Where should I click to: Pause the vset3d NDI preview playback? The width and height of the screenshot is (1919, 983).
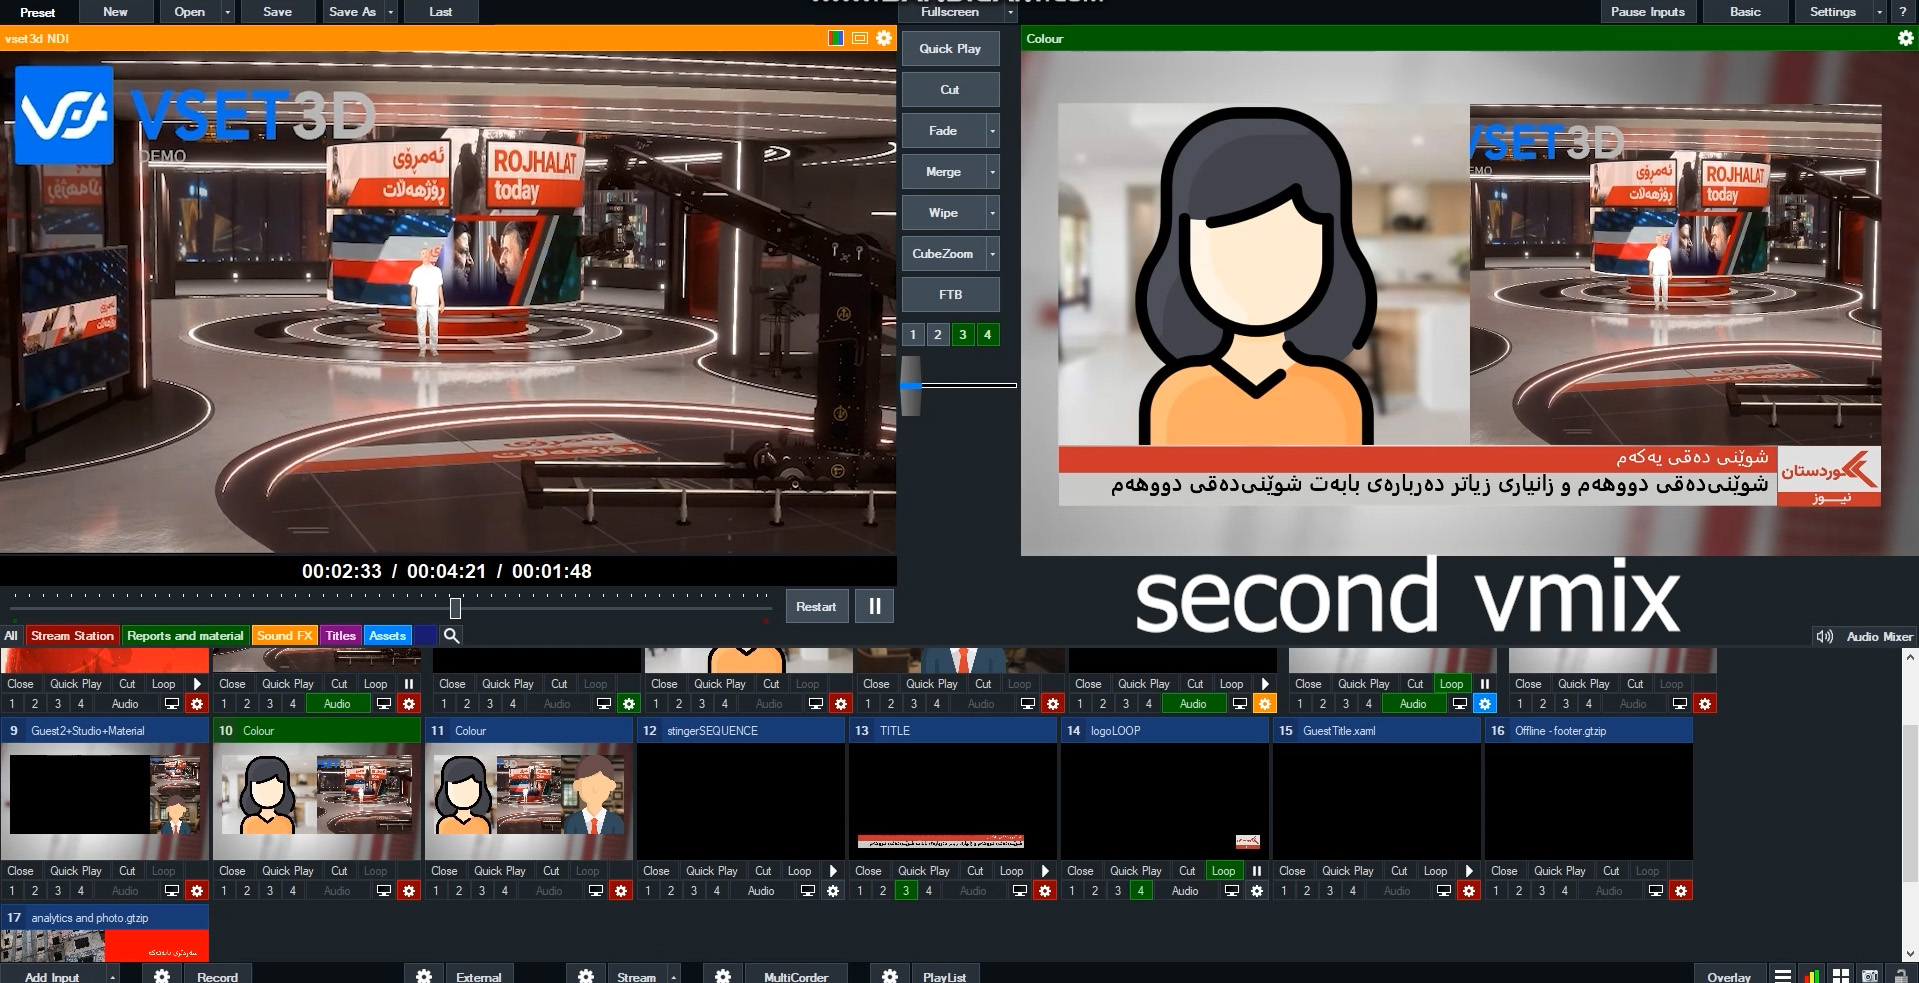pos(875,606)
